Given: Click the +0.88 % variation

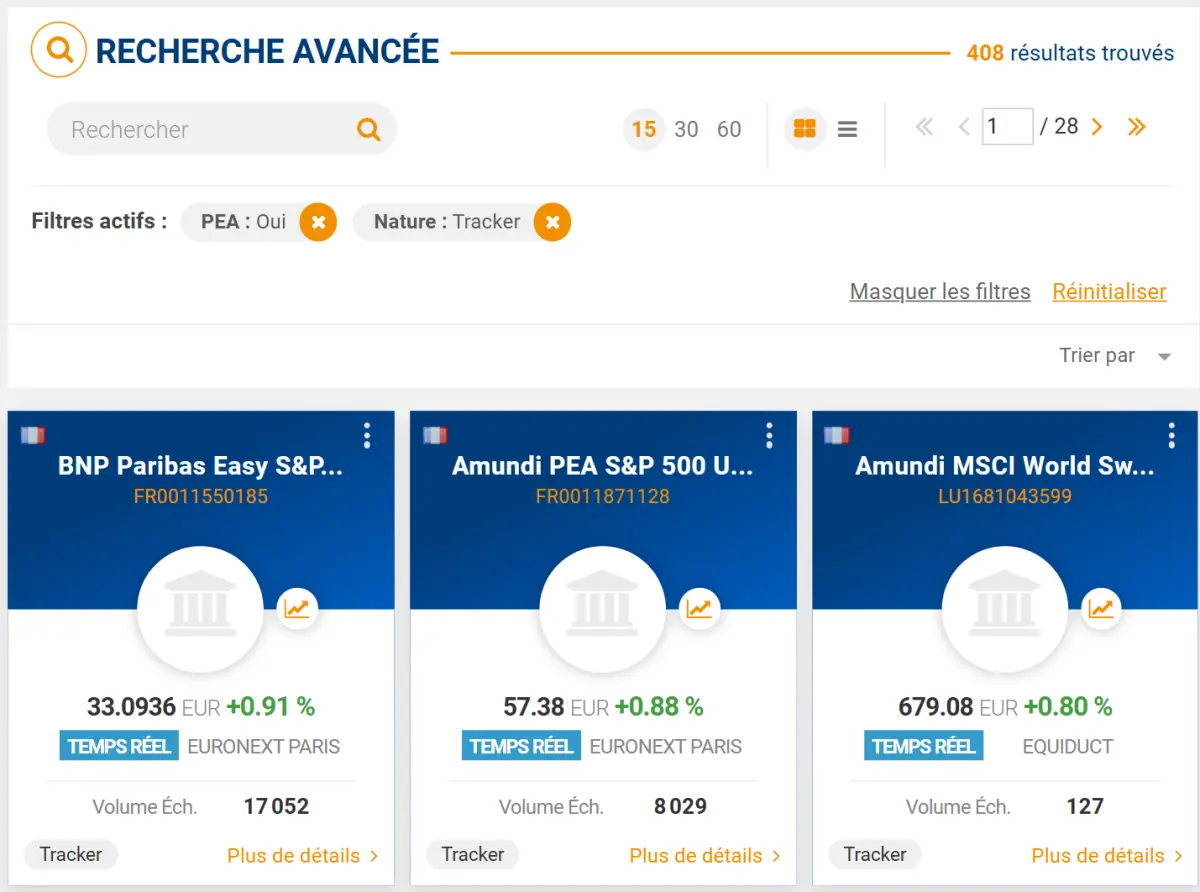Looking at the screenshot, I should (658, 707).
